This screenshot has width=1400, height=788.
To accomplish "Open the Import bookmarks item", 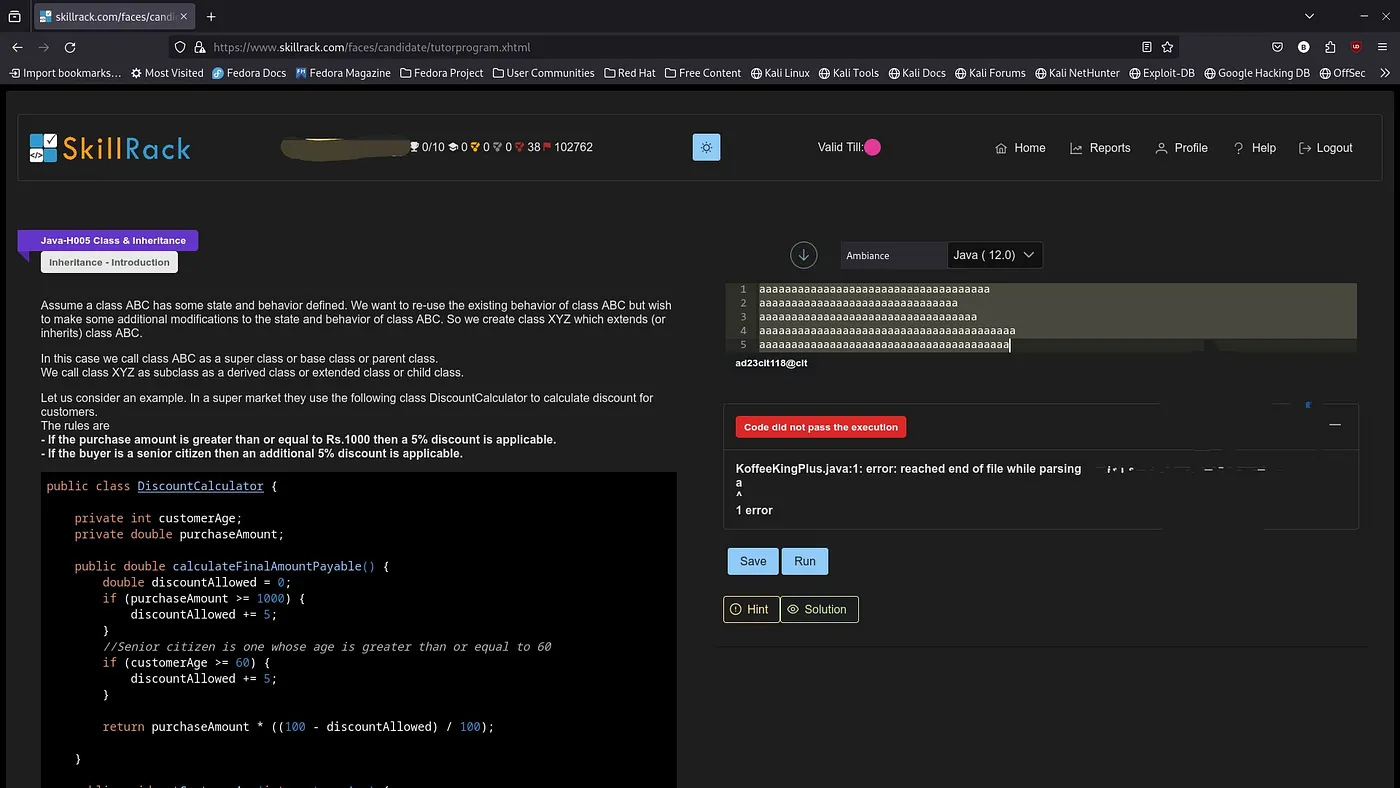I will pyautogui.click(x=65, y=73).
